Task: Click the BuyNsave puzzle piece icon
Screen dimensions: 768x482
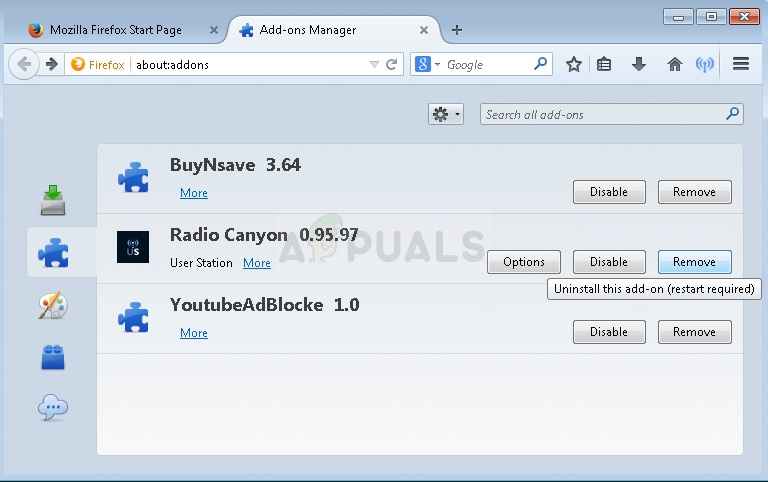Action: pos(133,177)
